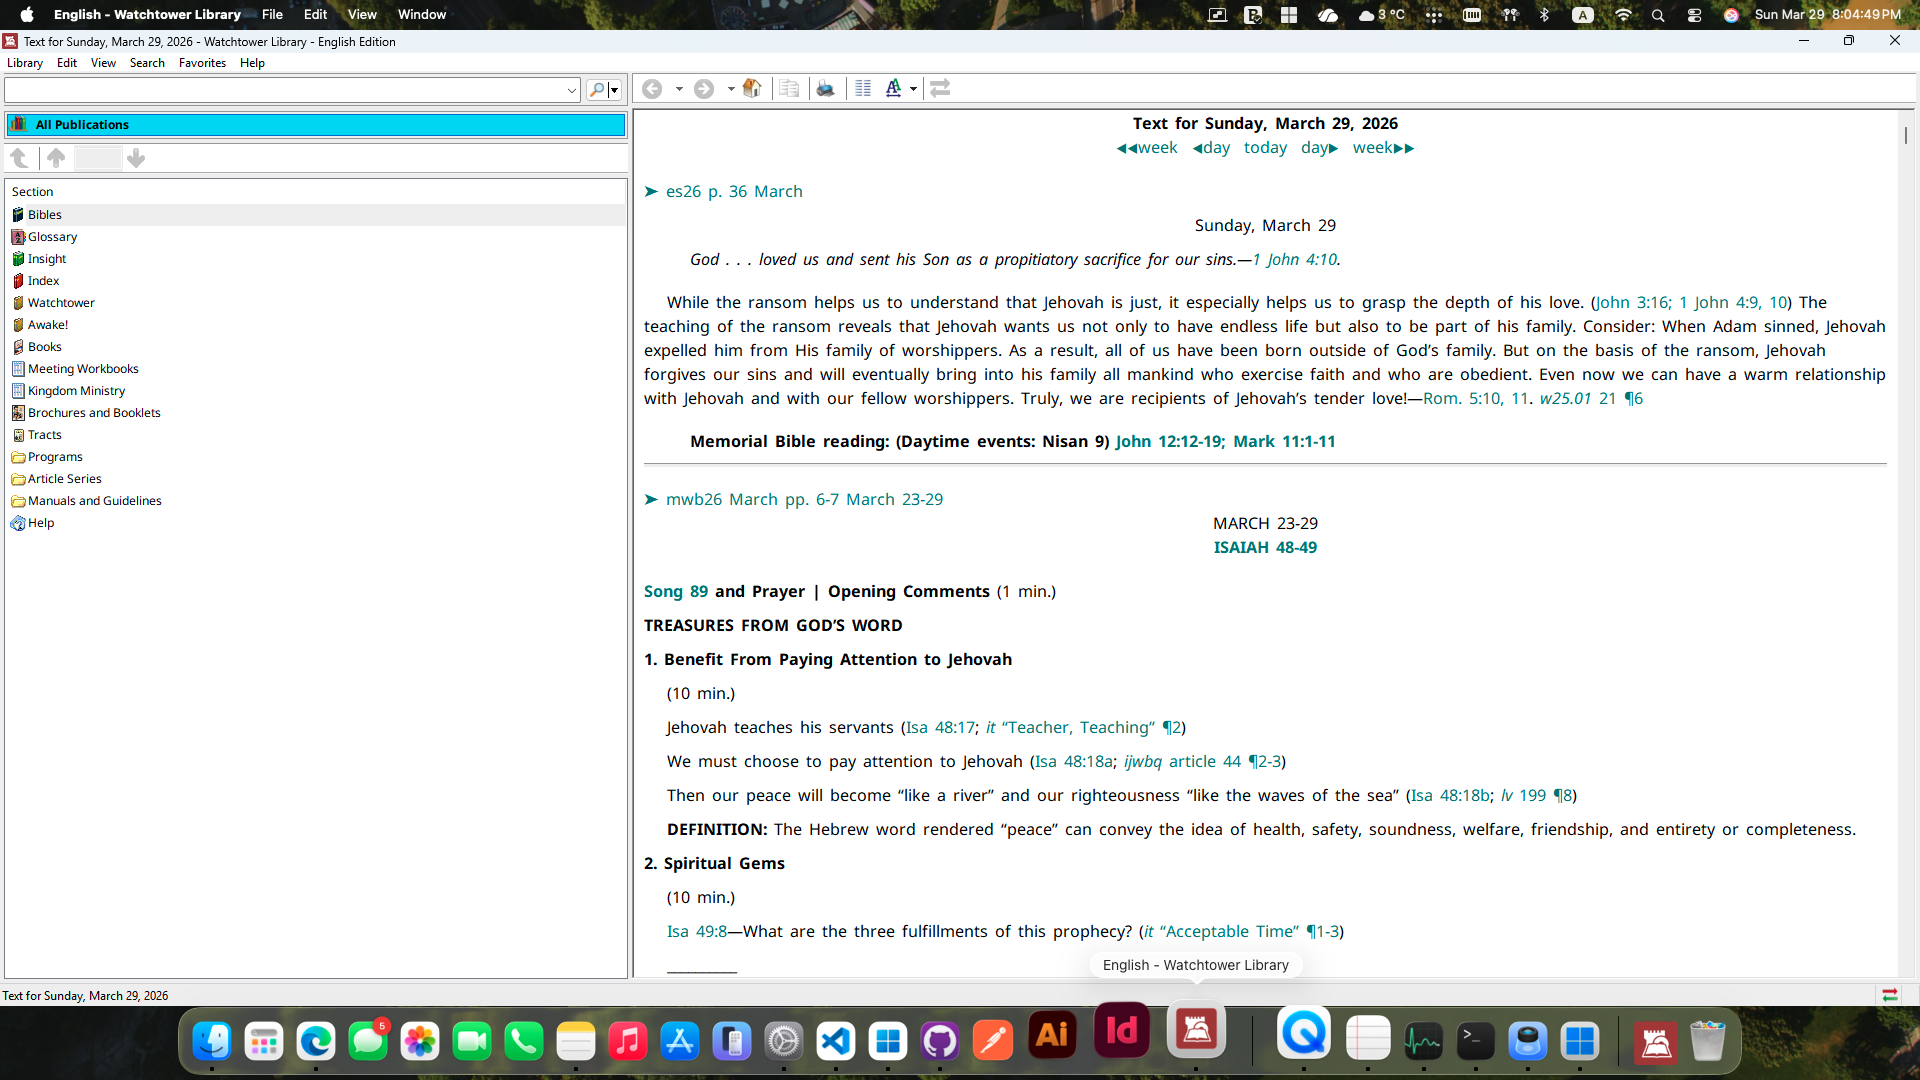Open the search field history dropdown
This screenshot has height=1080, width=1920.
(572, 90)
